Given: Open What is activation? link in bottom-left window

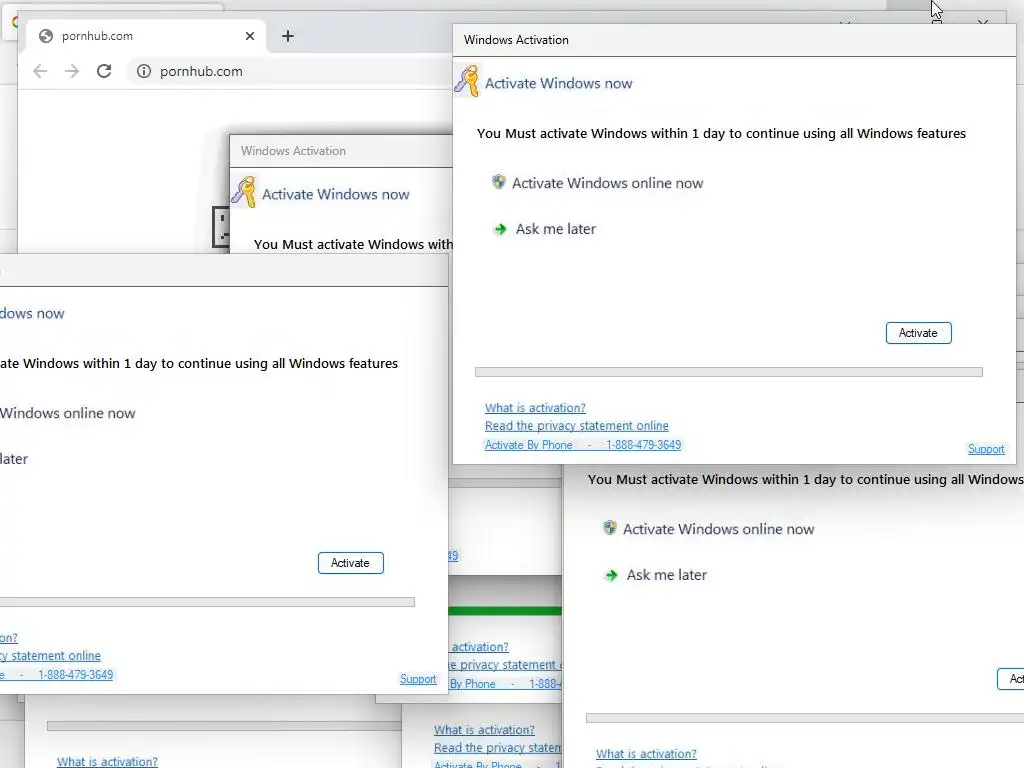Looking at the screenshot, I should [x=107, y=761].
